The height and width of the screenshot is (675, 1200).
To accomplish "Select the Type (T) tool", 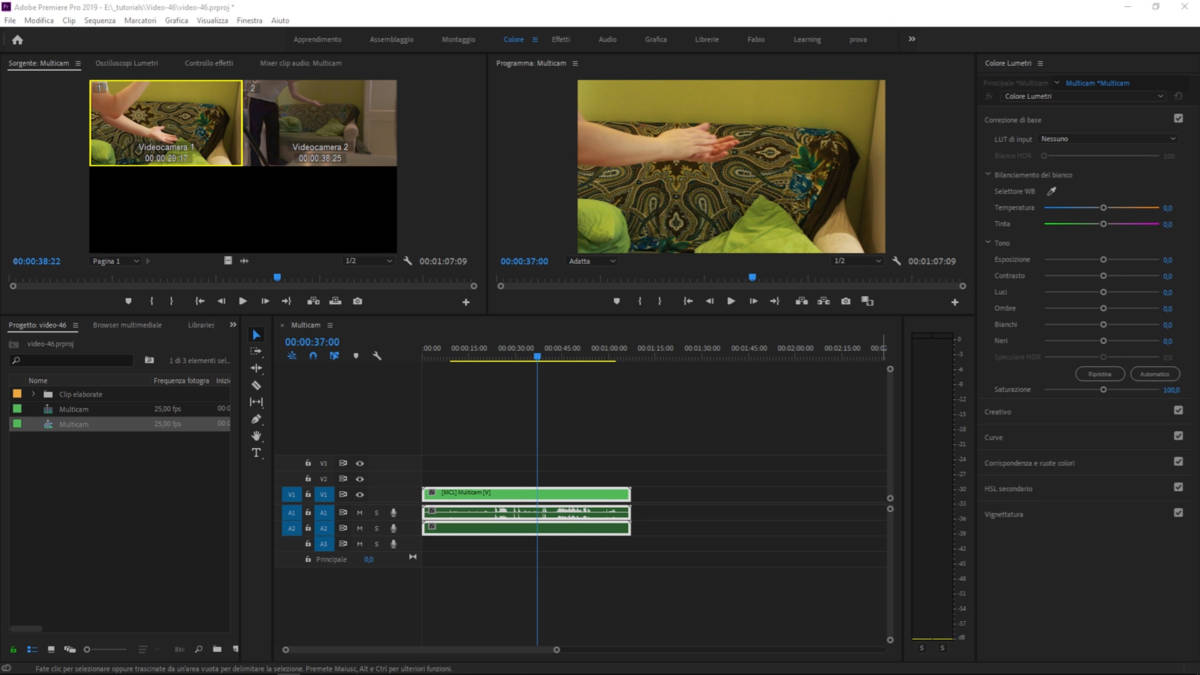I will pos(256,453).
